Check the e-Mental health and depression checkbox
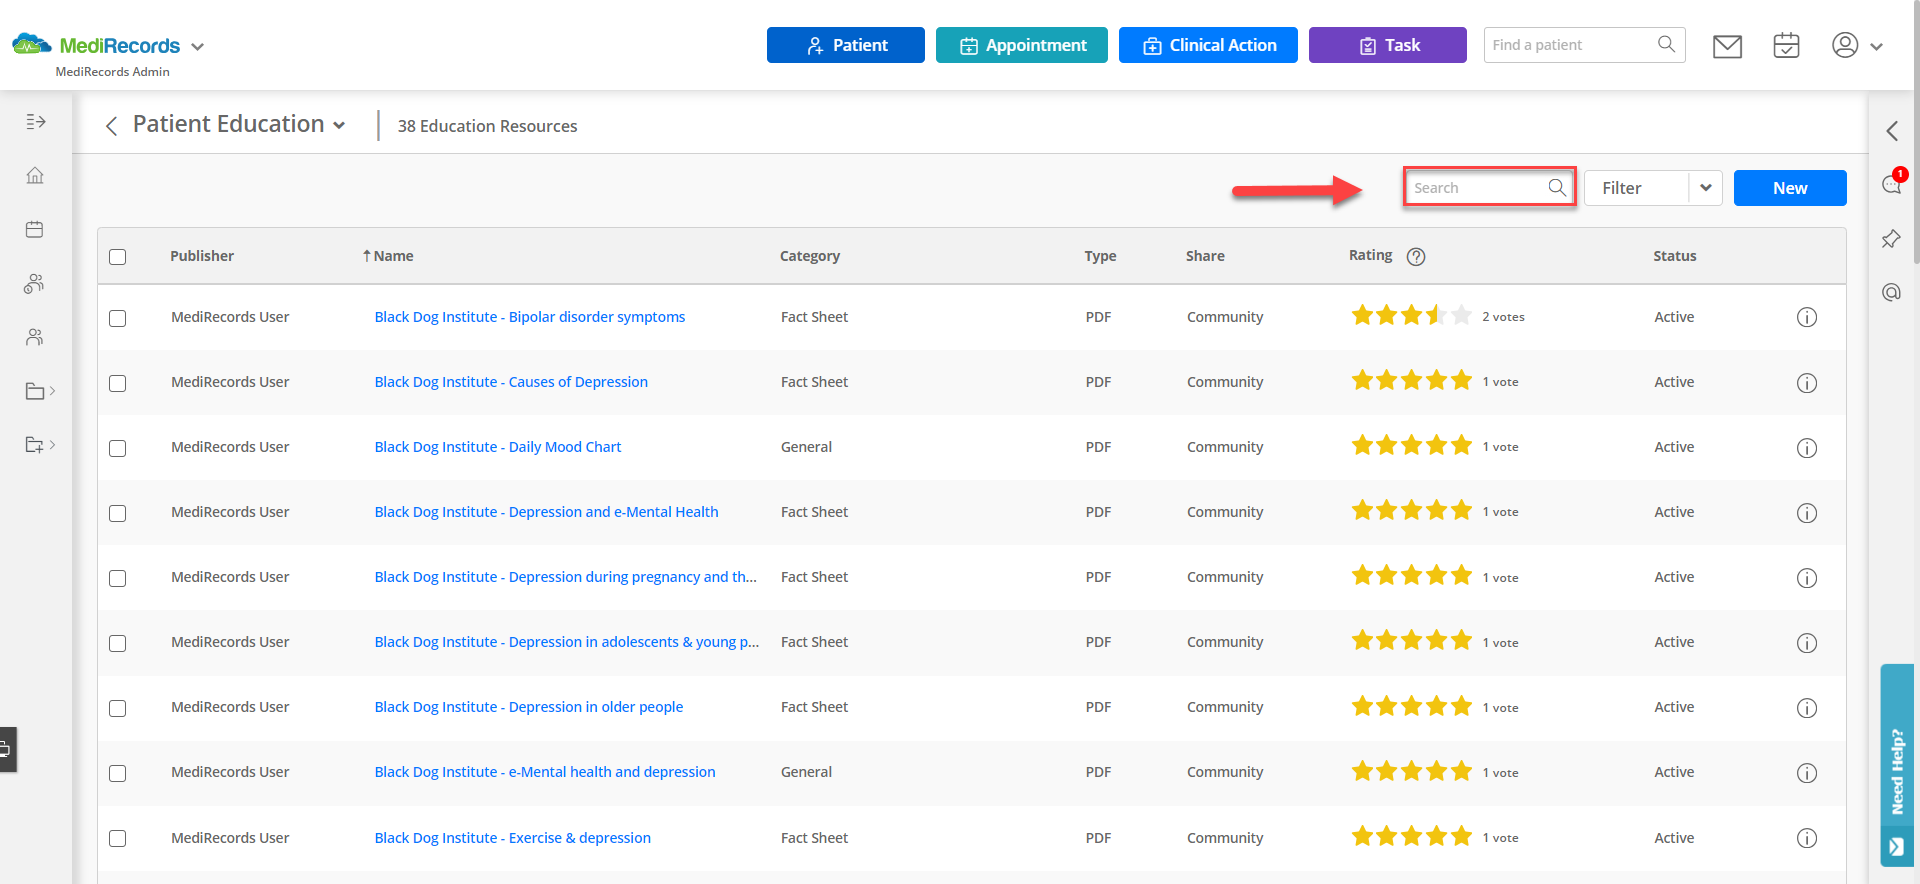 click(x=118, y=773)
